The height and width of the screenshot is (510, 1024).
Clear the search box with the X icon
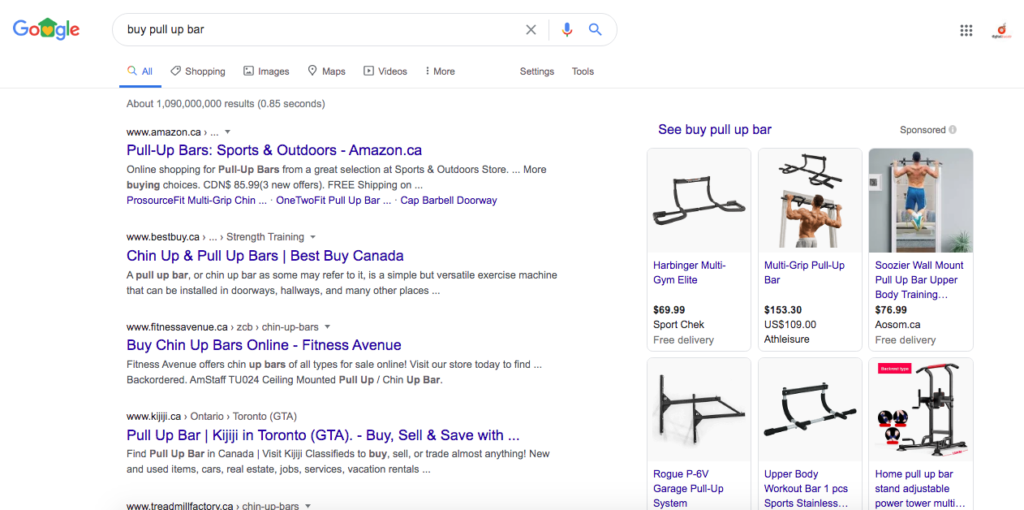click(x=531, y=29)
